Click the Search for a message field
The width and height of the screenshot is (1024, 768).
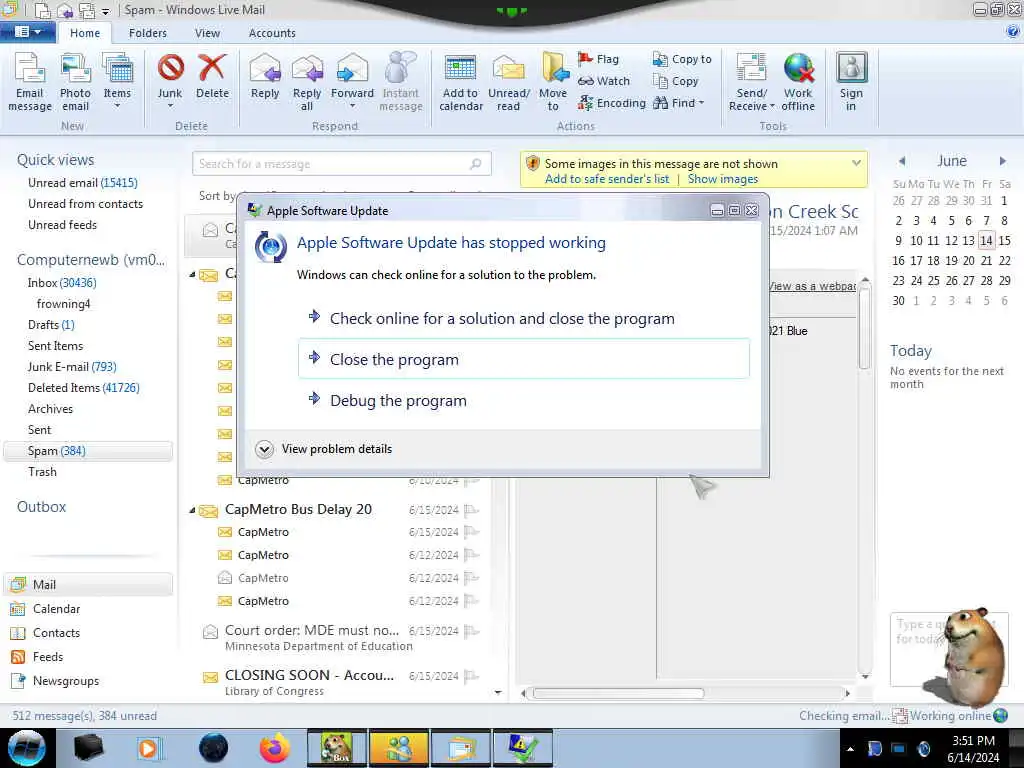[x=342, y=164]
